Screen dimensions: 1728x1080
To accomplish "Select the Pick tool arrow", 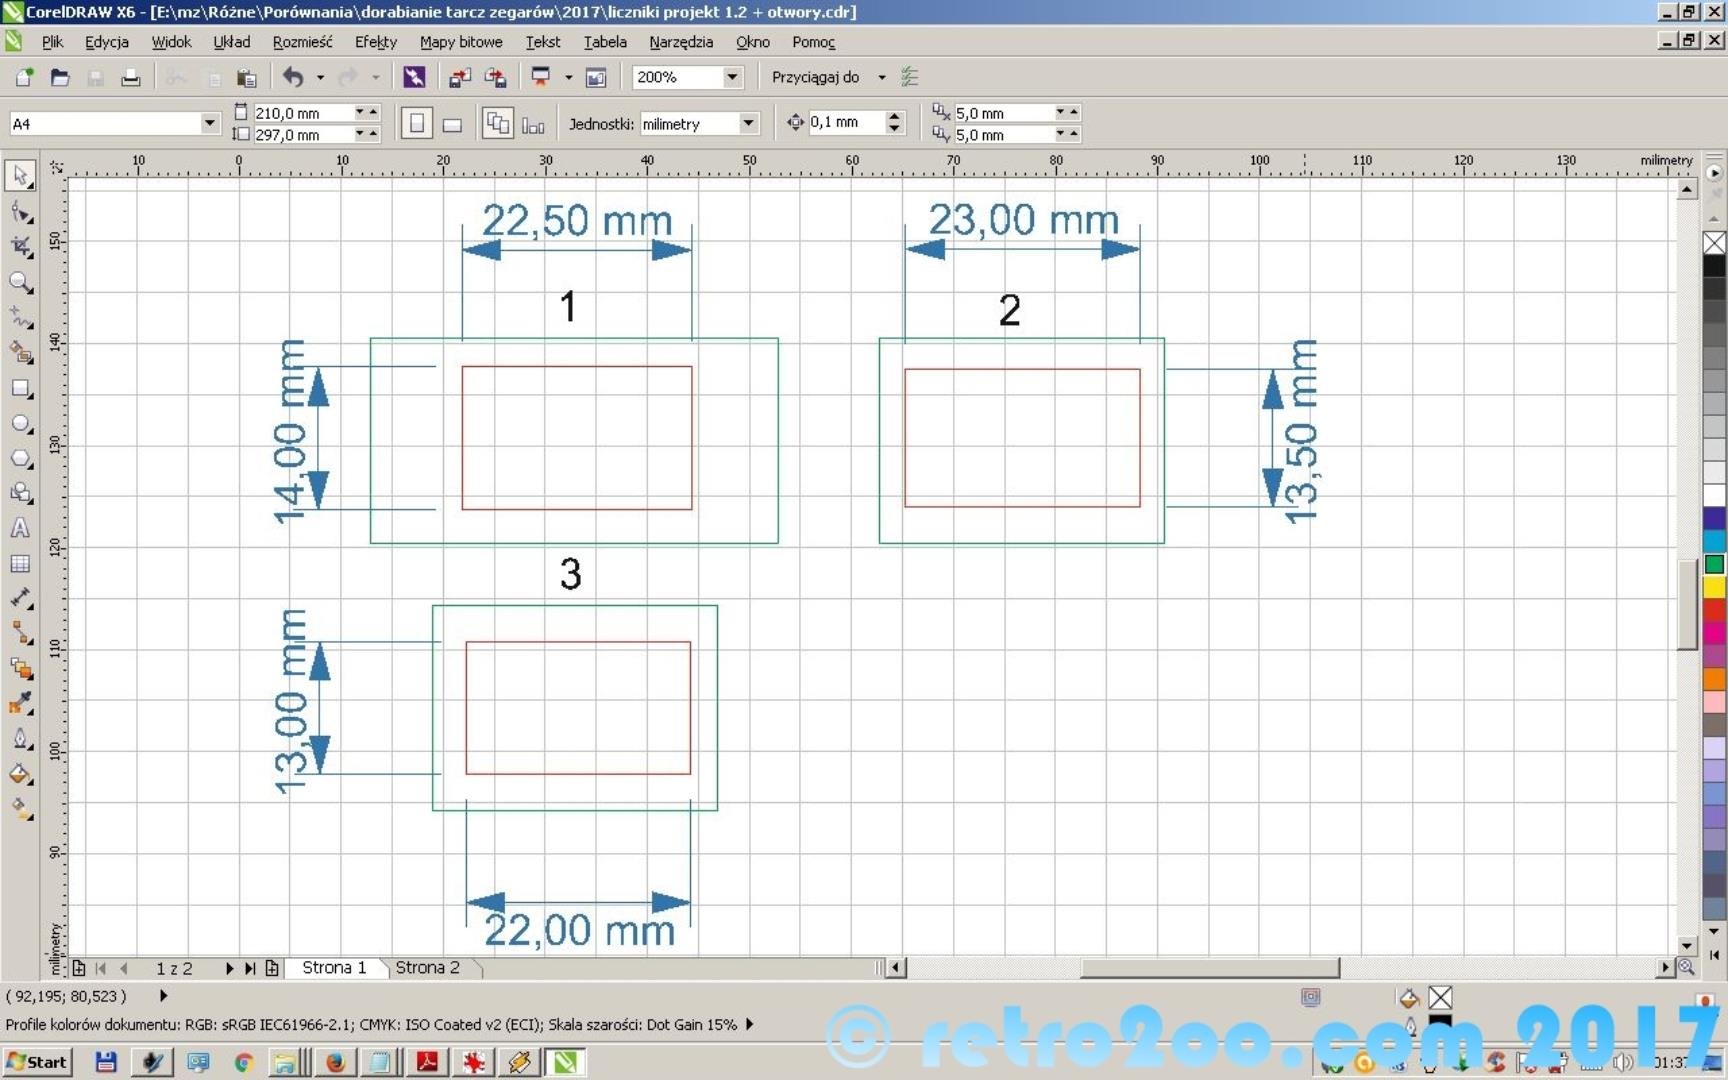I will 20,176.
